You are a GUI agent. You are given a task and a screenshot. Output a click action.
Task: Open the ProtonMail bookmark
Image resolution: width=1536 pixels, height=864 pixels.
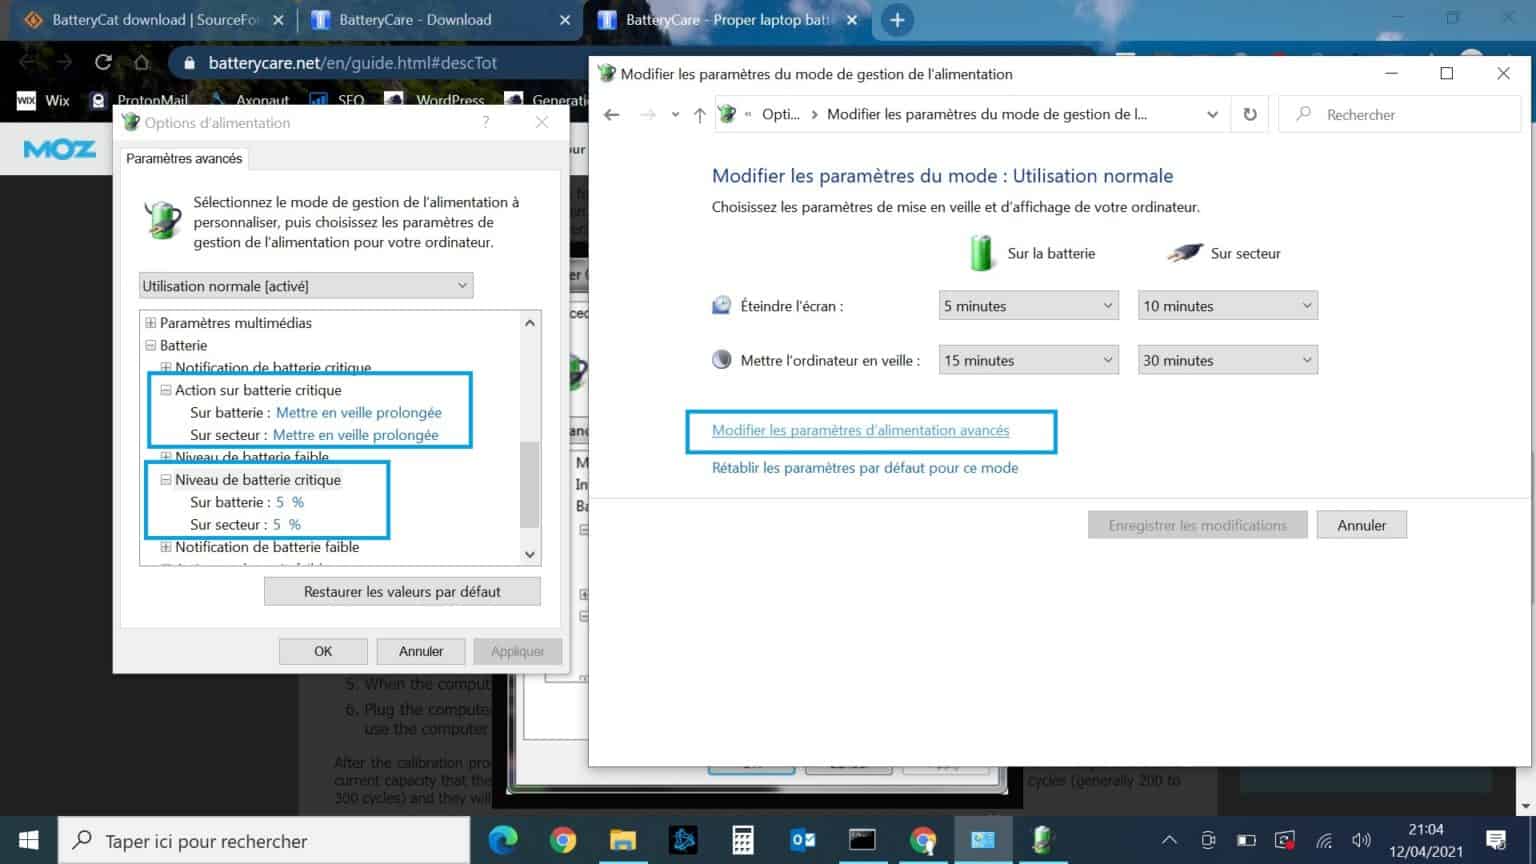point(140,100)
